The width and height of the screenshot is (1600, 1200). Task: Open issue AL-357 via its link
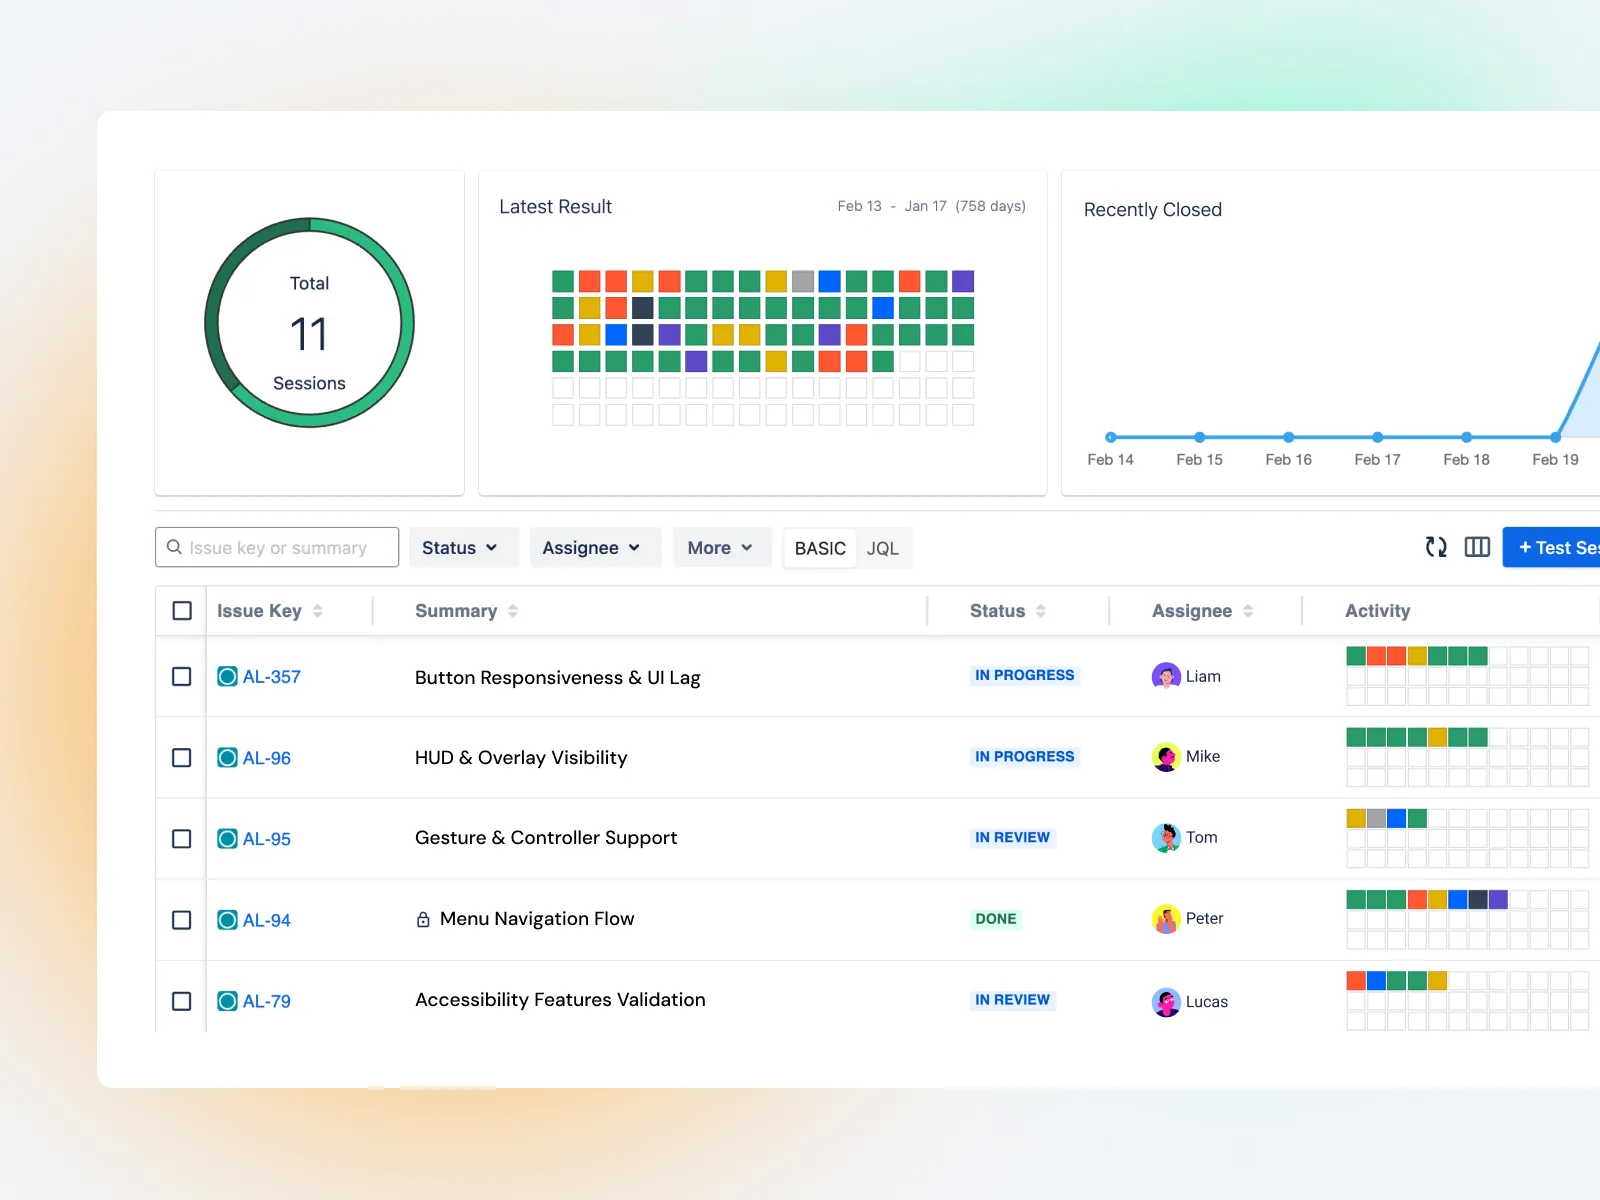(x=270, y=676)
